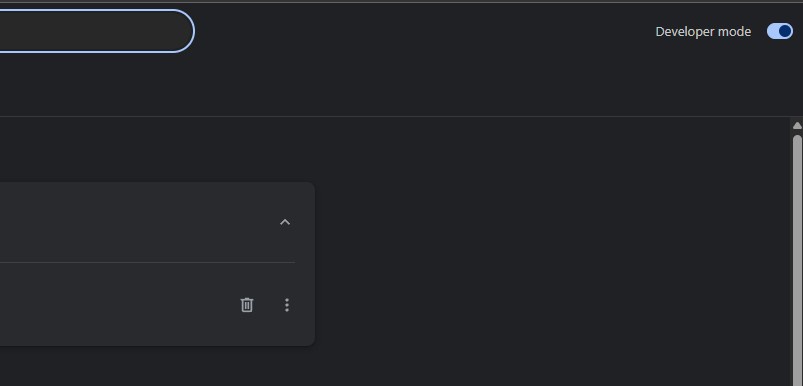
Task: Select the upward caret icon in card
Action: coord(285,222)
